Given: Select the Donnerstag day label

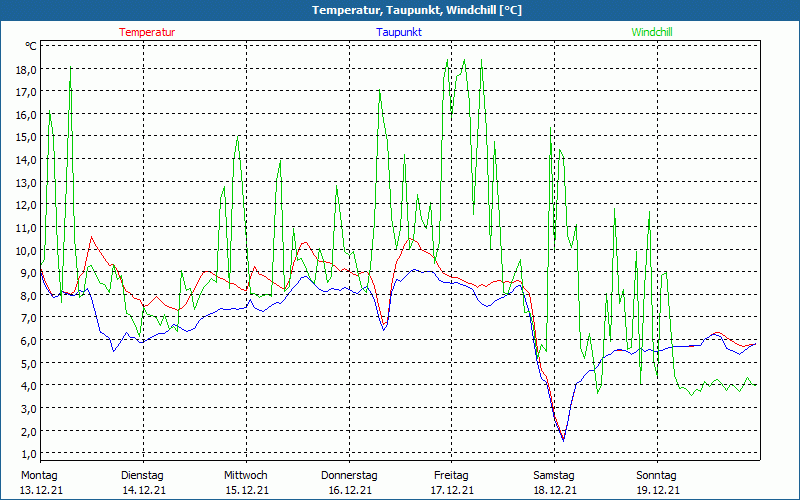Looking at the screenshot, I should [x=349, y=475].
